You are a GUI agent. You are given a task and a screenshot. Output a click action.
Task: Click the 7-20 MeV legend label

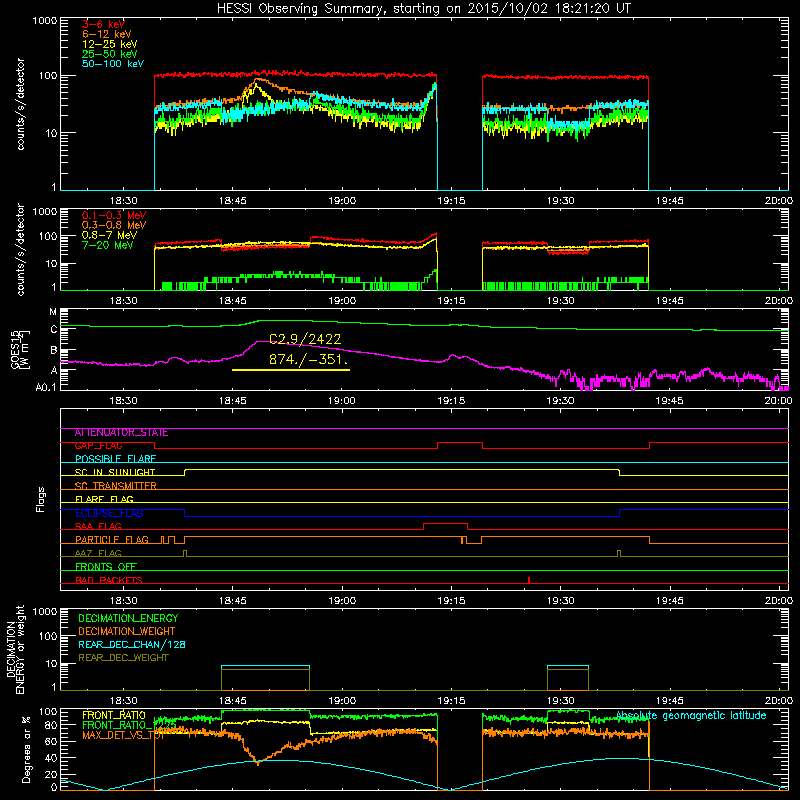[x=107, y=245]
